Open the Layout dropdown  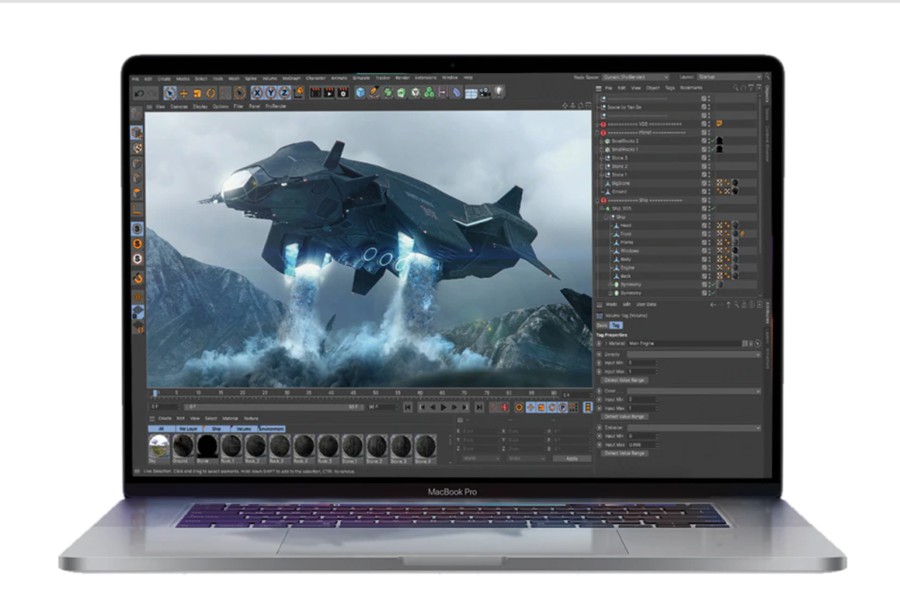click(x=729, y=77)
